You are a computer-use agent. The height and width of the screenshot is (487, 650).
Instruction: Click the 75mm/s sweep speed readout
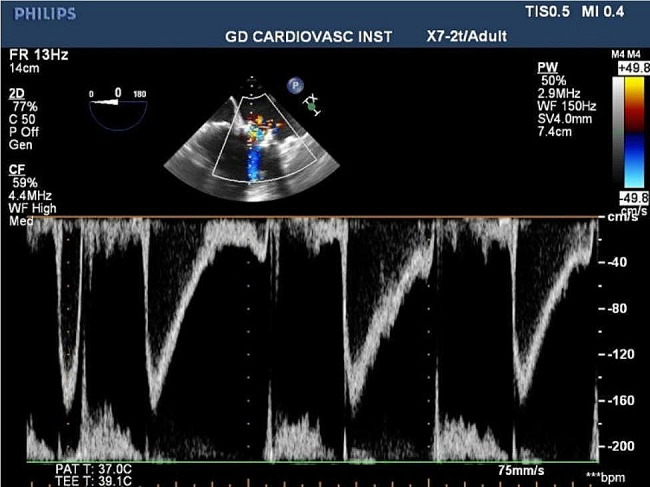point(521,468)
